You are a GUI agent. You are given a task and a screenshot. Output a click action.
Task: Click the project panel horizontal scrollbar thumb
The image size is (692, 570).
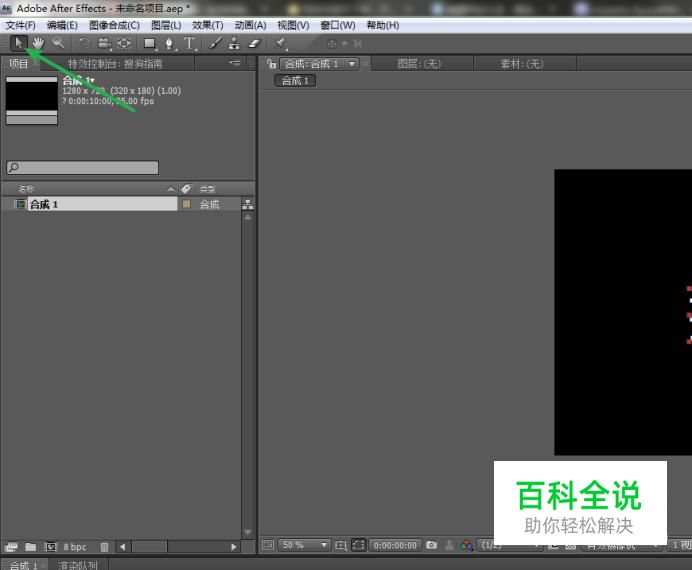pos(150,547)
